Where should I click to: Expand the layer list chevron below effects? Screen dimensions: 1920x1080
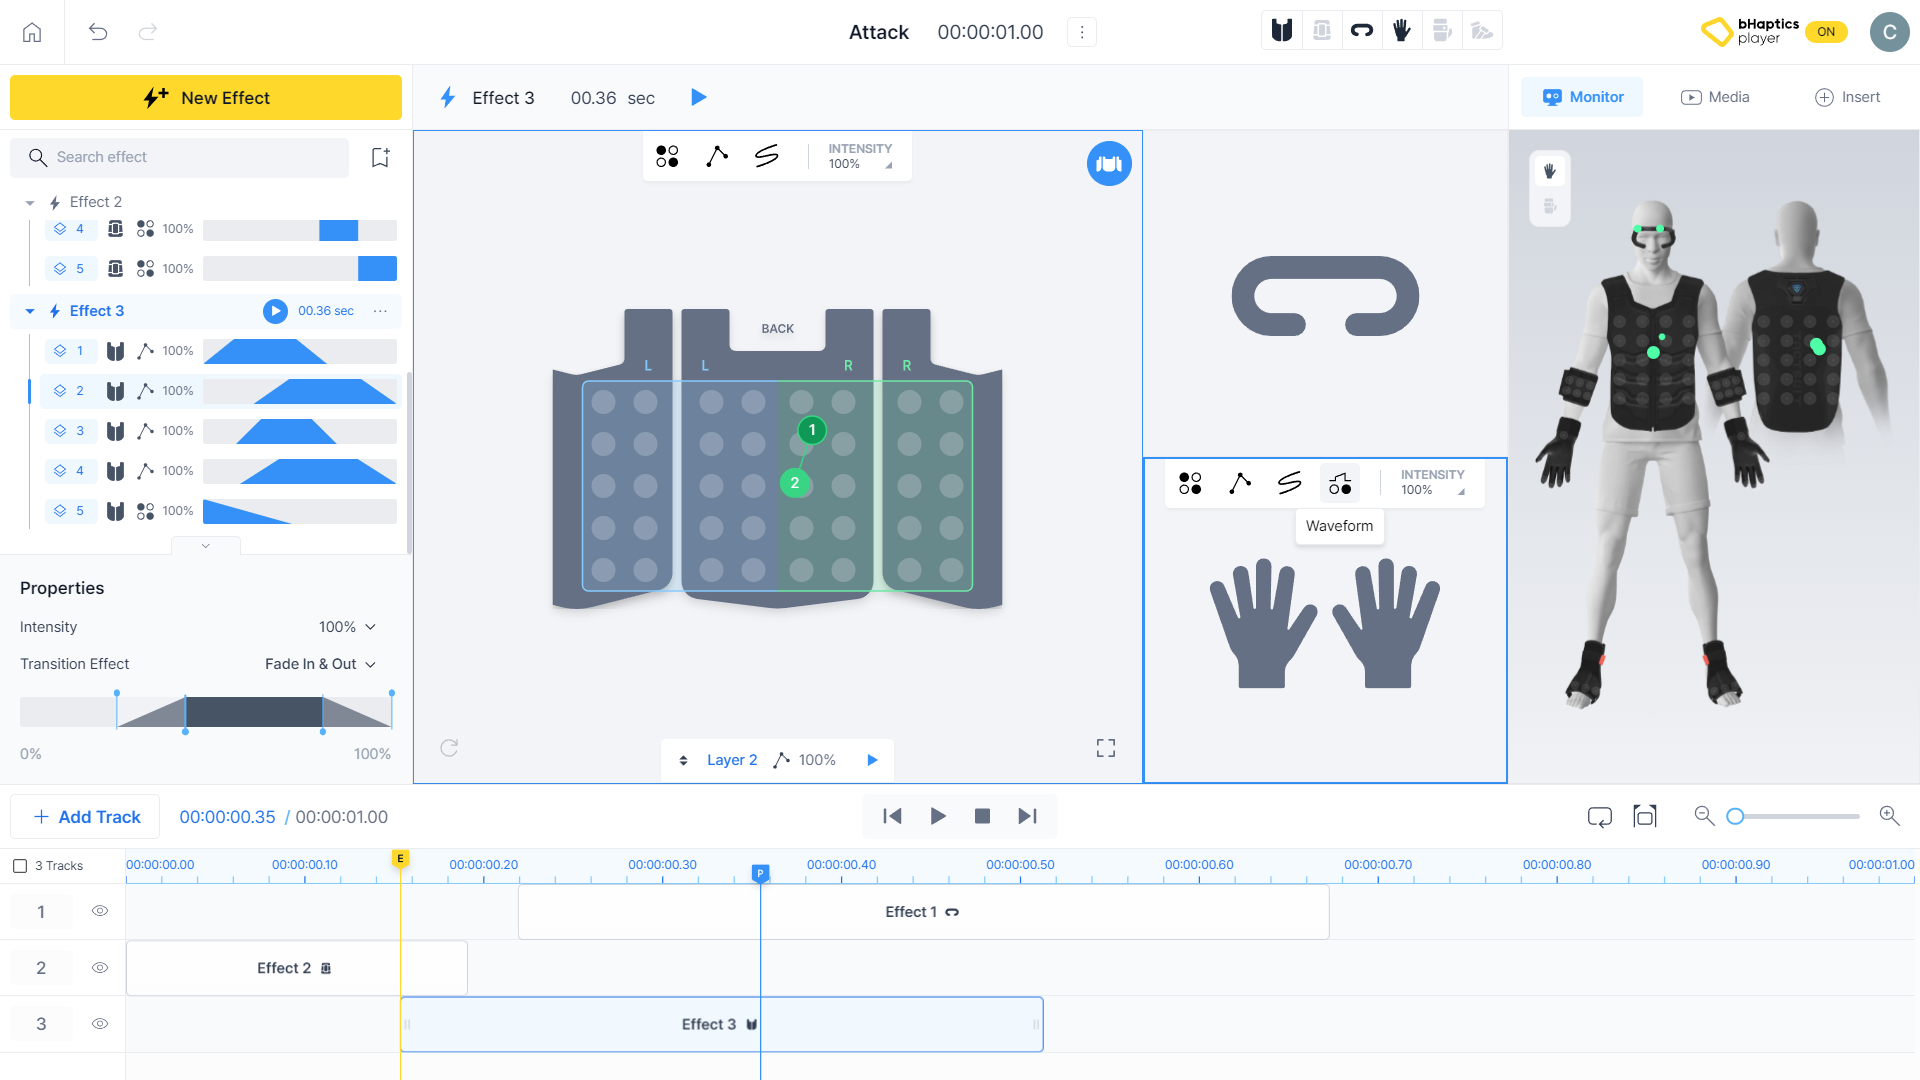[205, 546]
